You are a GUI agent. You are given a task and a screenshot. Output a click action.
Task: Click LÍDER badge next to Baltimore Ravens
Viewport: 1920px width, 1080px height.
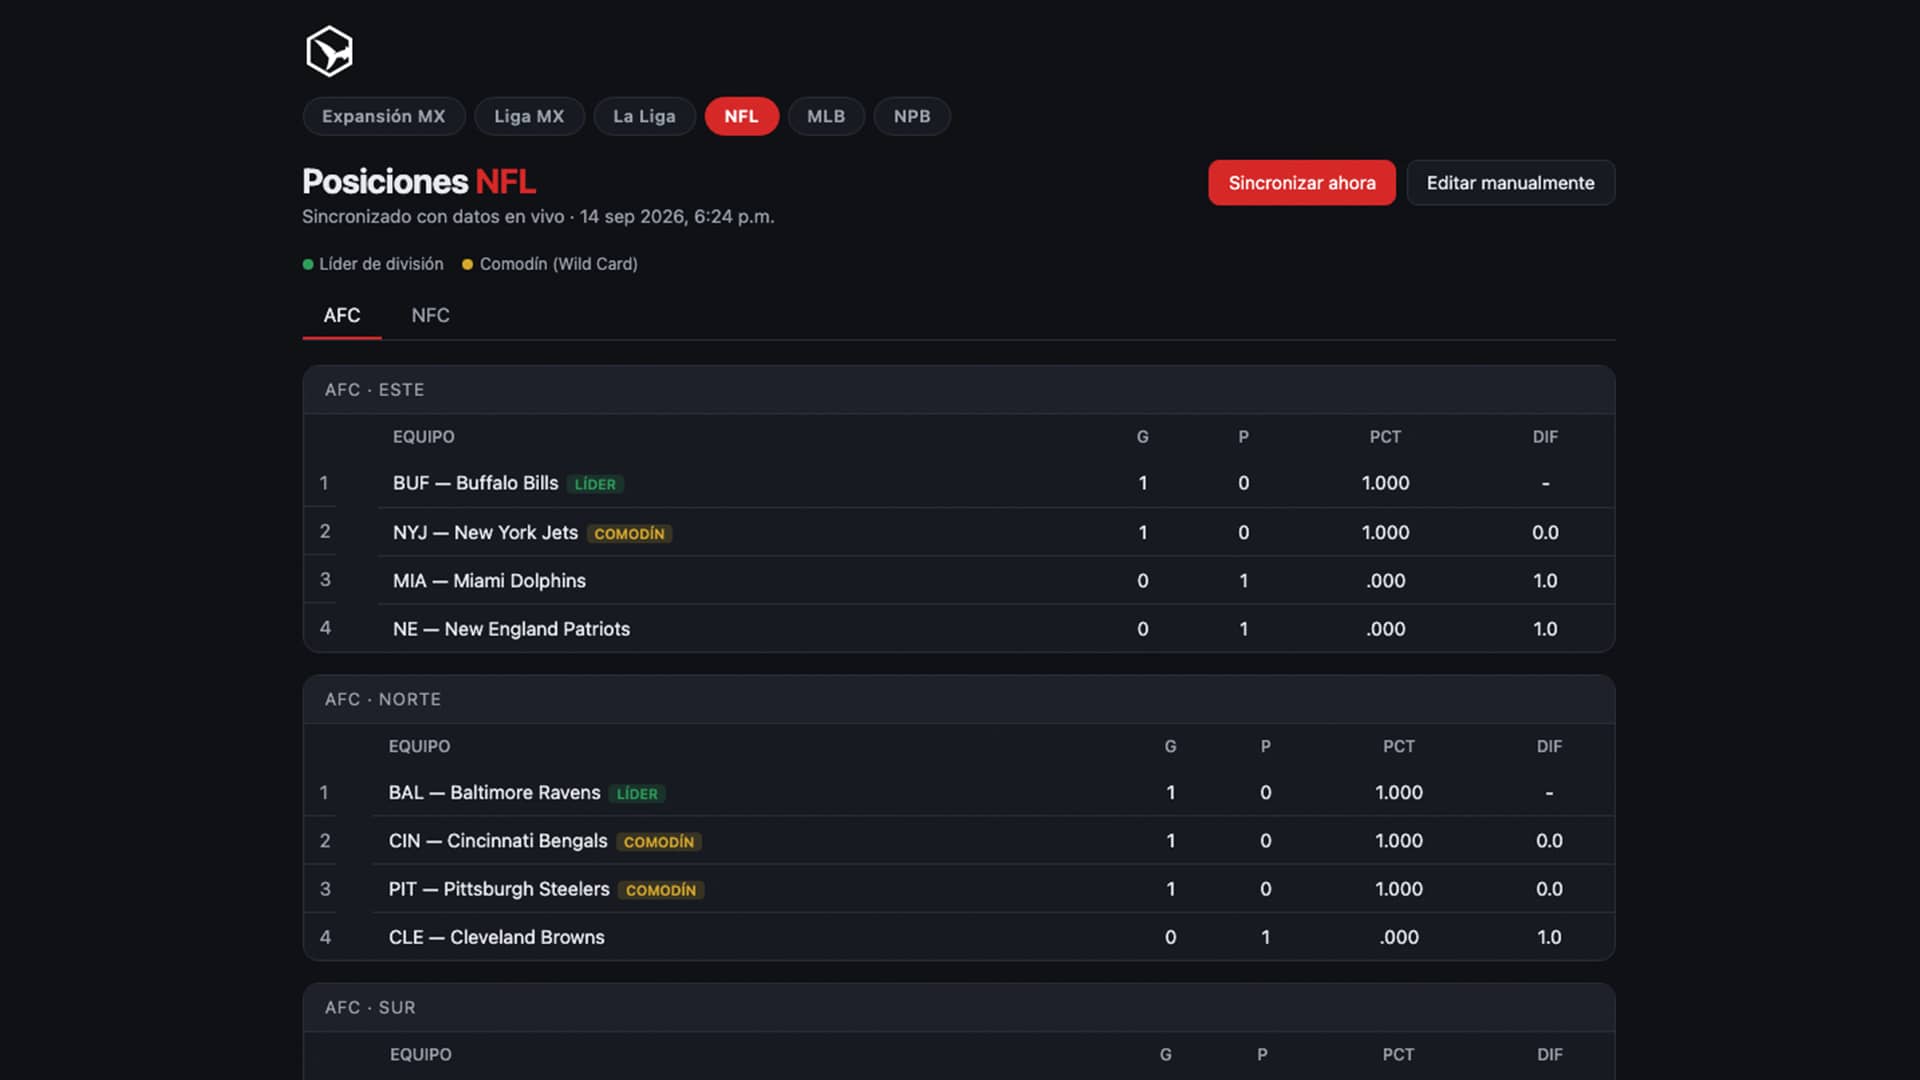[637, 794]
